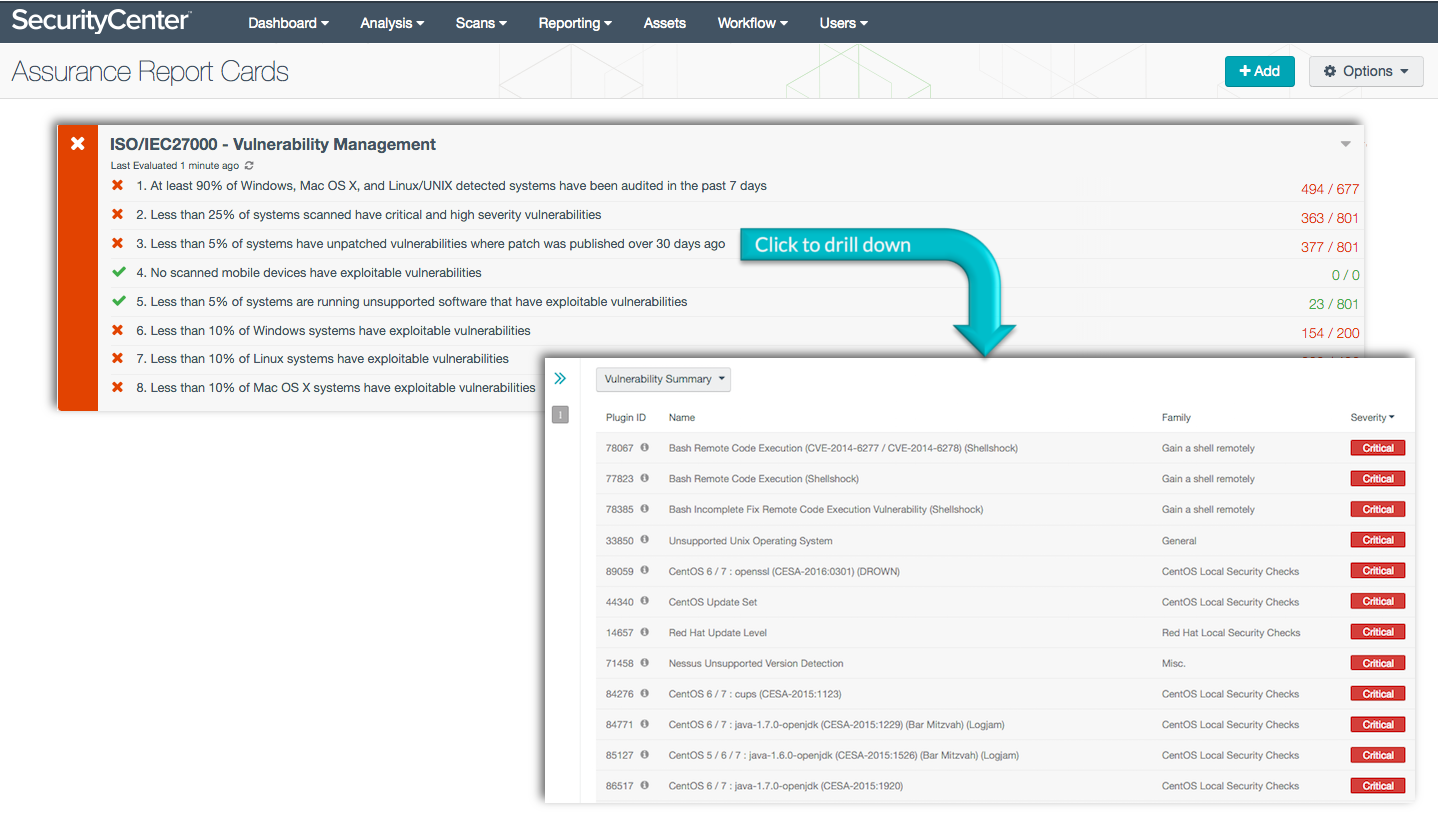Click Critical badge for plugin 78067
Viewport: 1440px width, 820px height.
pyautogui.click(x=1378, y=448)
